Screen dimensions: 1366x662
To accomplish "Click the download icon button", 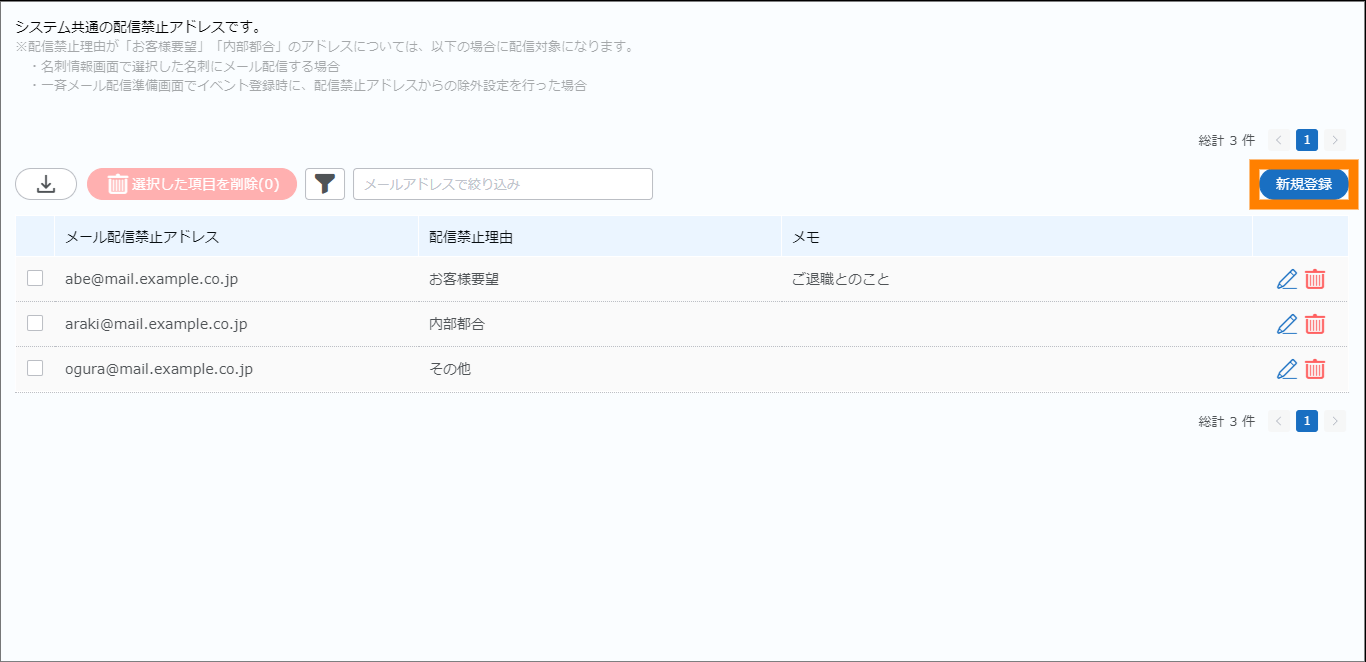I will click(46, 184).
